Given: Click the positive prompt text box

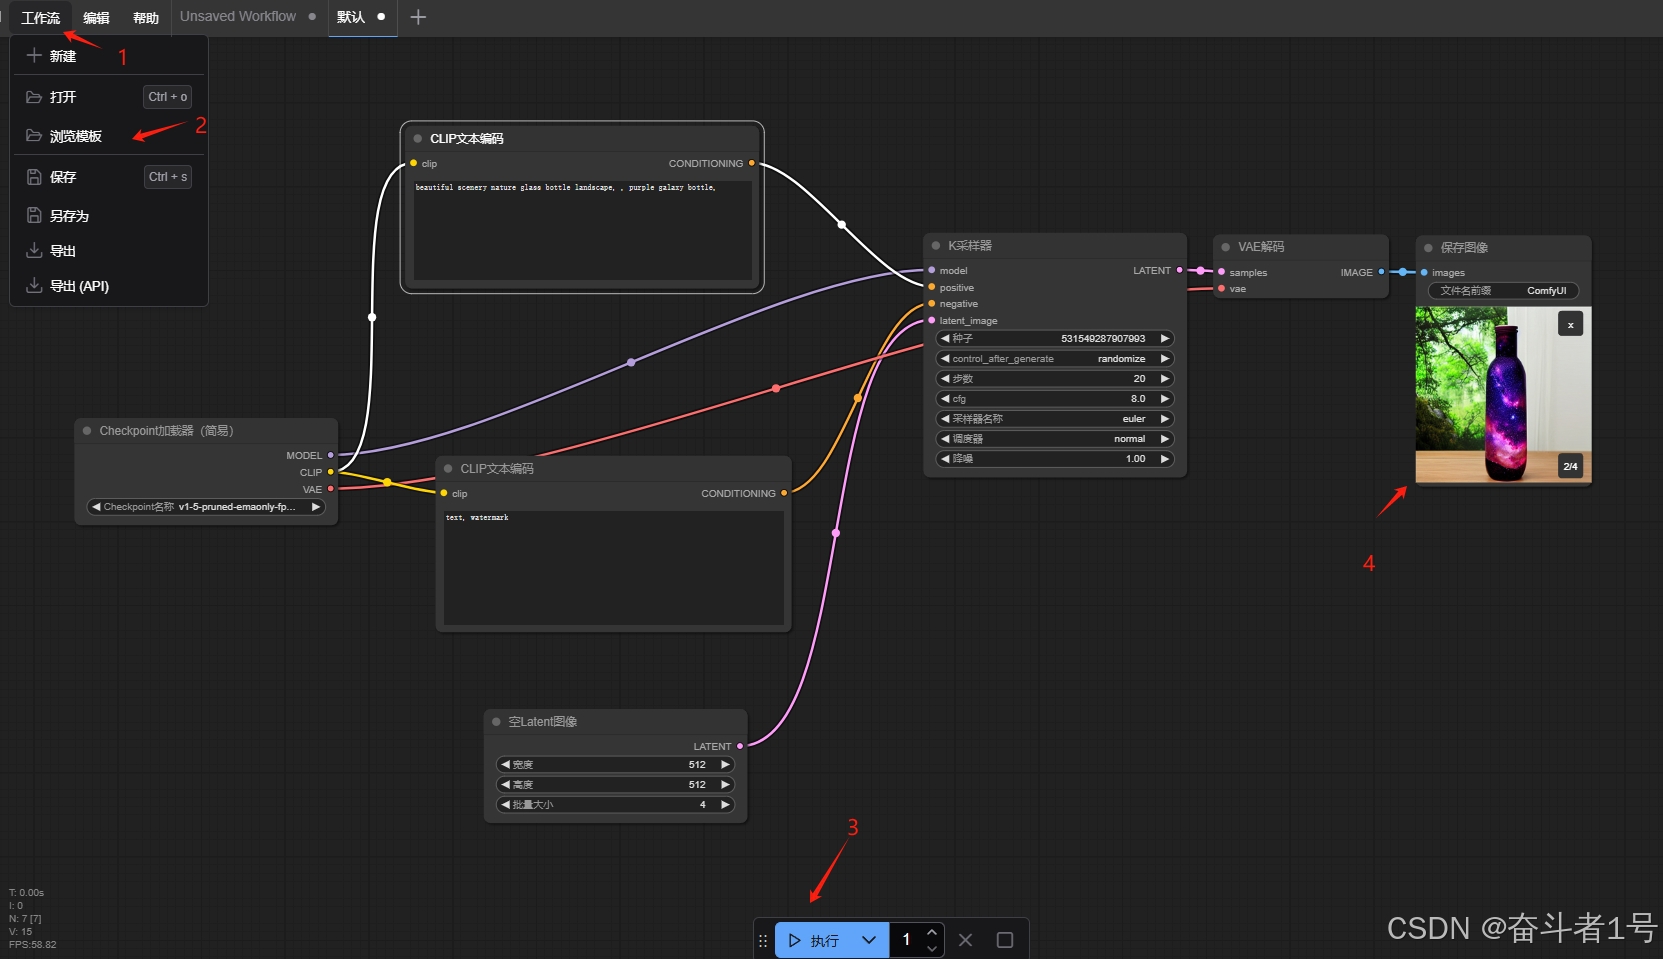Looking at the screenshot, I should click(x=582, y=230).
